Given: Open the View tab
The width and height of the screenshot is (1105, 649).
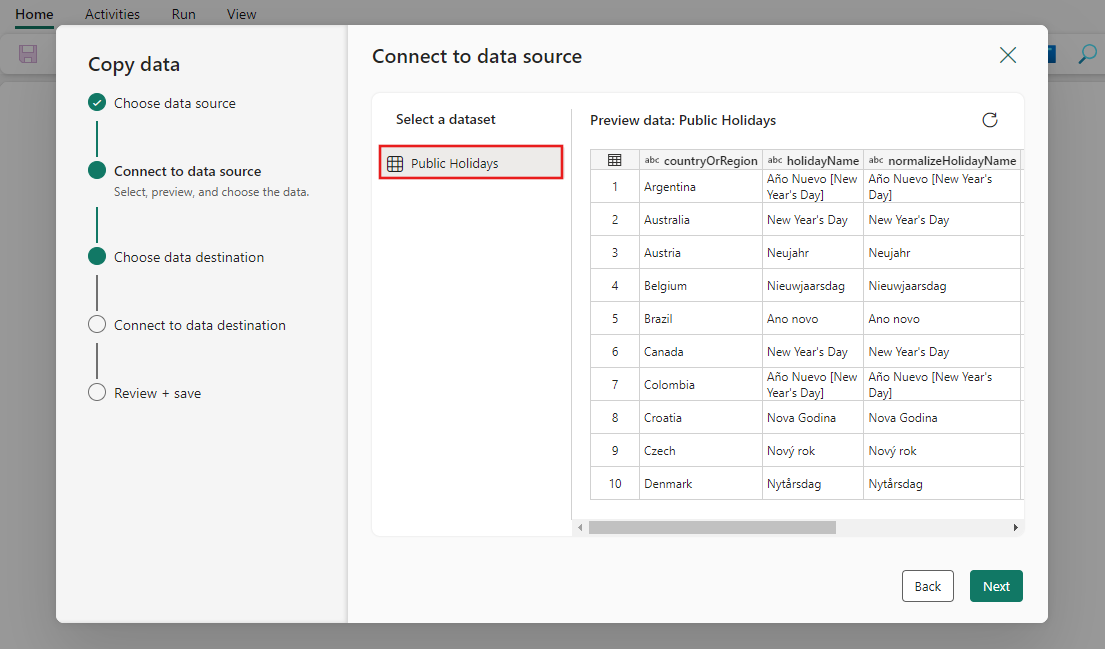Looking at the screenshot, I should 241,14.
